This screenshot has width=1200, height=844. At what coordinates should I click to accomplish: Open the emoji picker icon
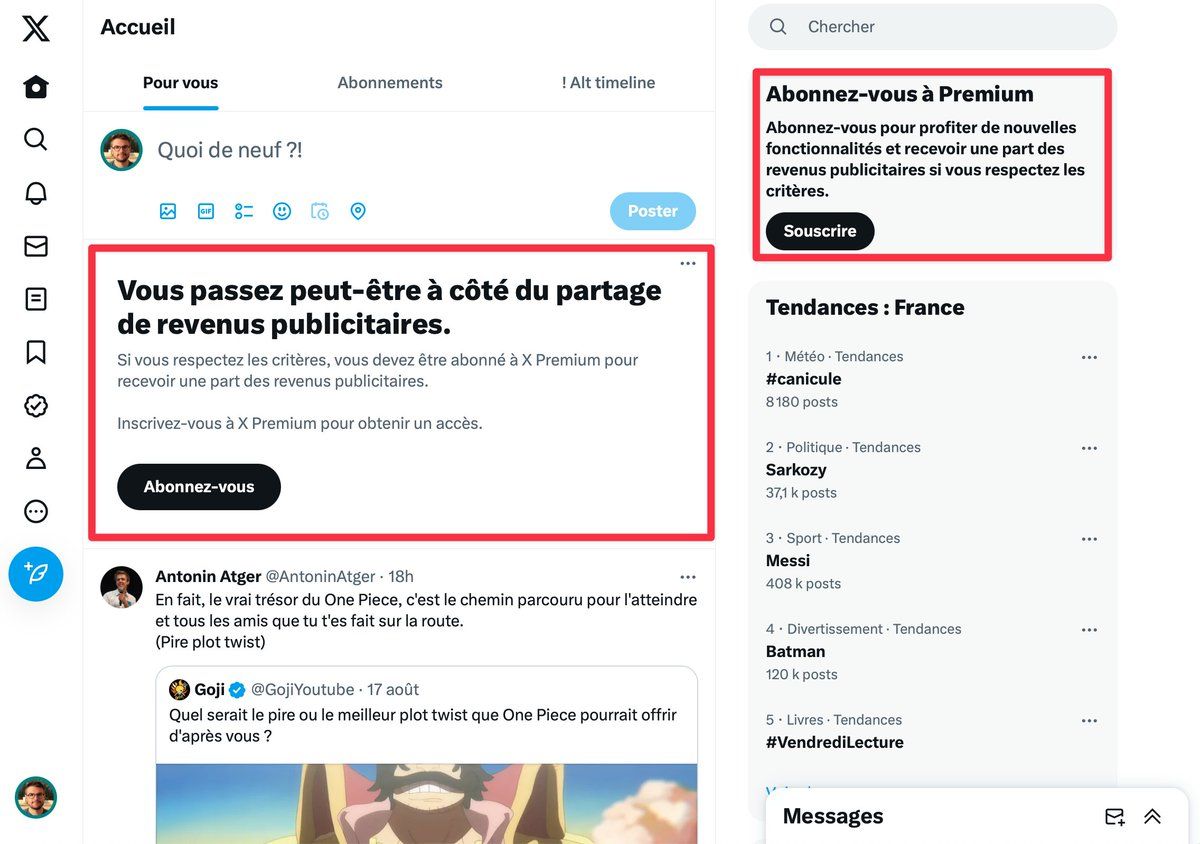pos(282,211)
